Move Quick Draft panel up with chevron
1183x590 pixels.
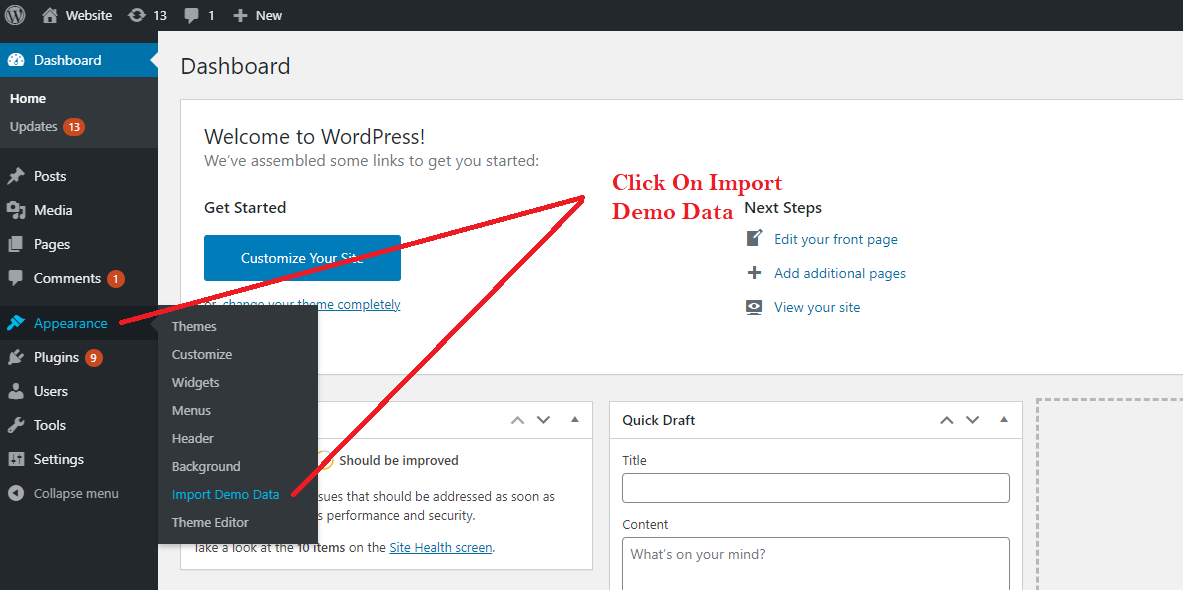(x=947, y=420)
